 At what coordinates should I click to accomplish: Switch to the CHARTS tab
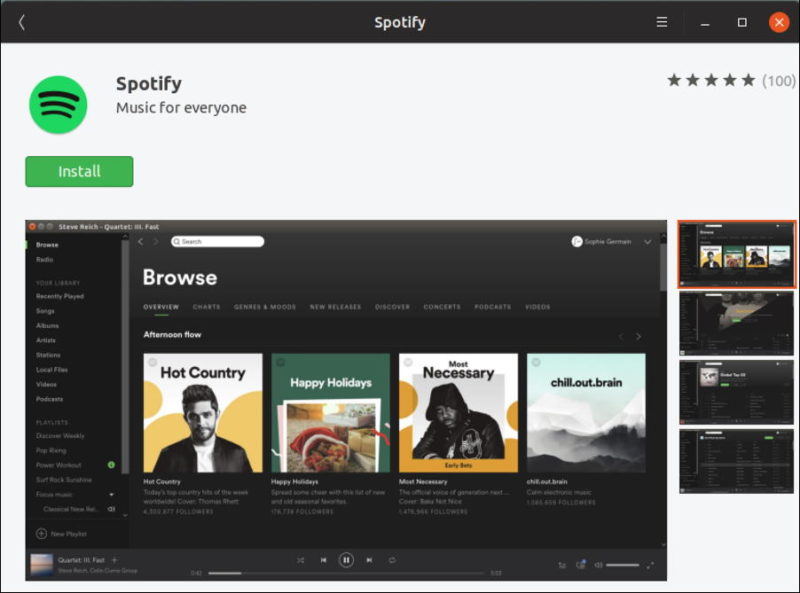pos(207,307)
